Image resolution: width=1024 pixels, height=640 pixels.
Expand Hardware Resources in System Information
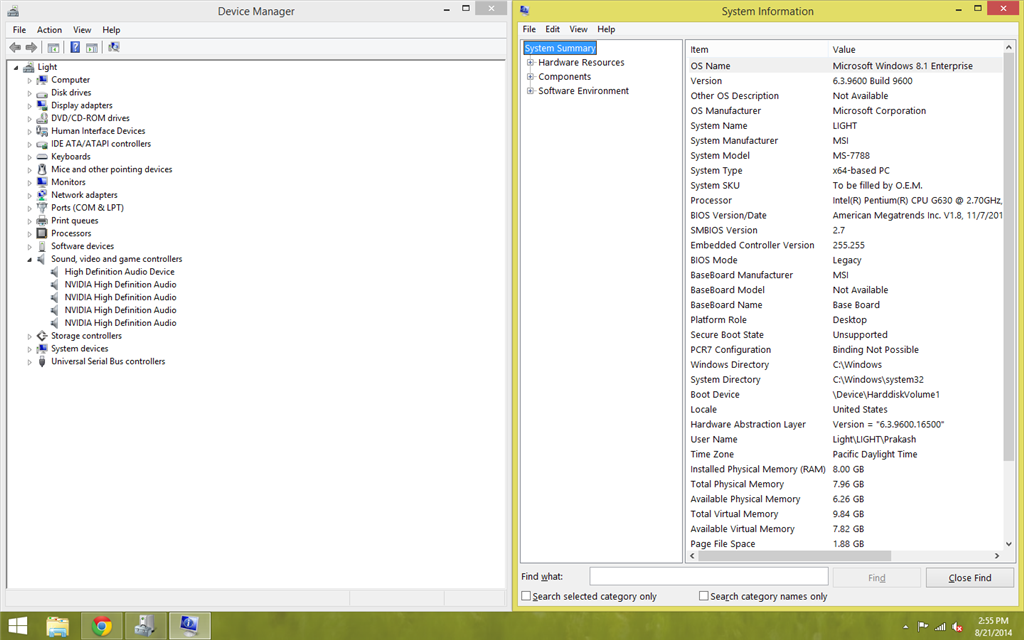point(531,63)
